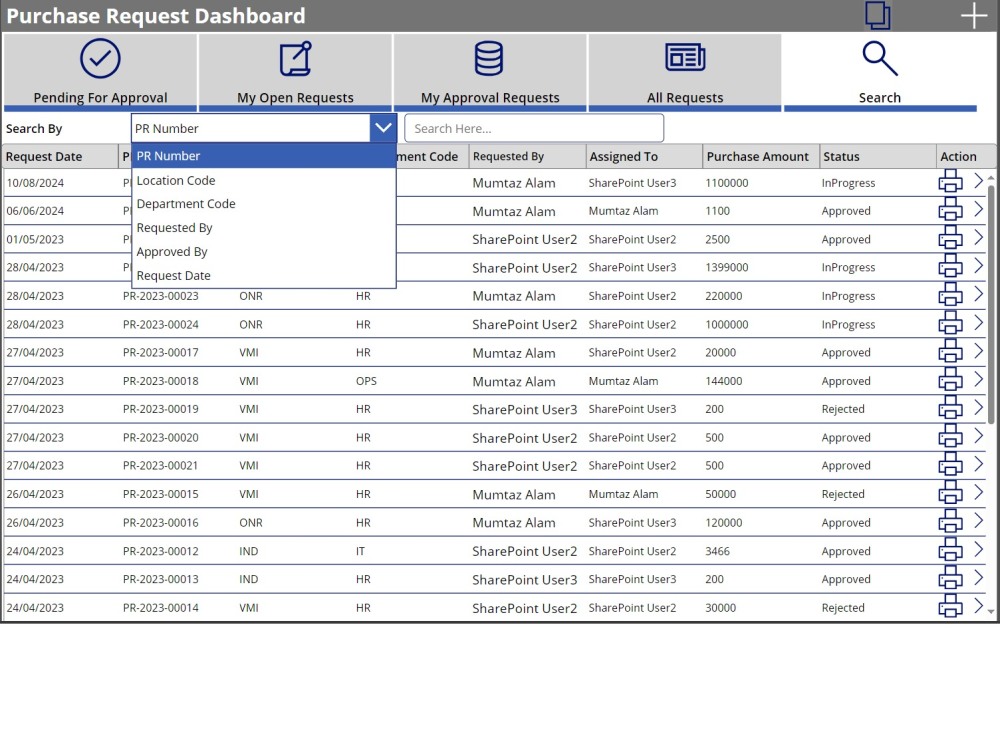Viewport: 1000px width, 750px height.
Task: Print request PR-2023-00020
Action: (950, 436)
